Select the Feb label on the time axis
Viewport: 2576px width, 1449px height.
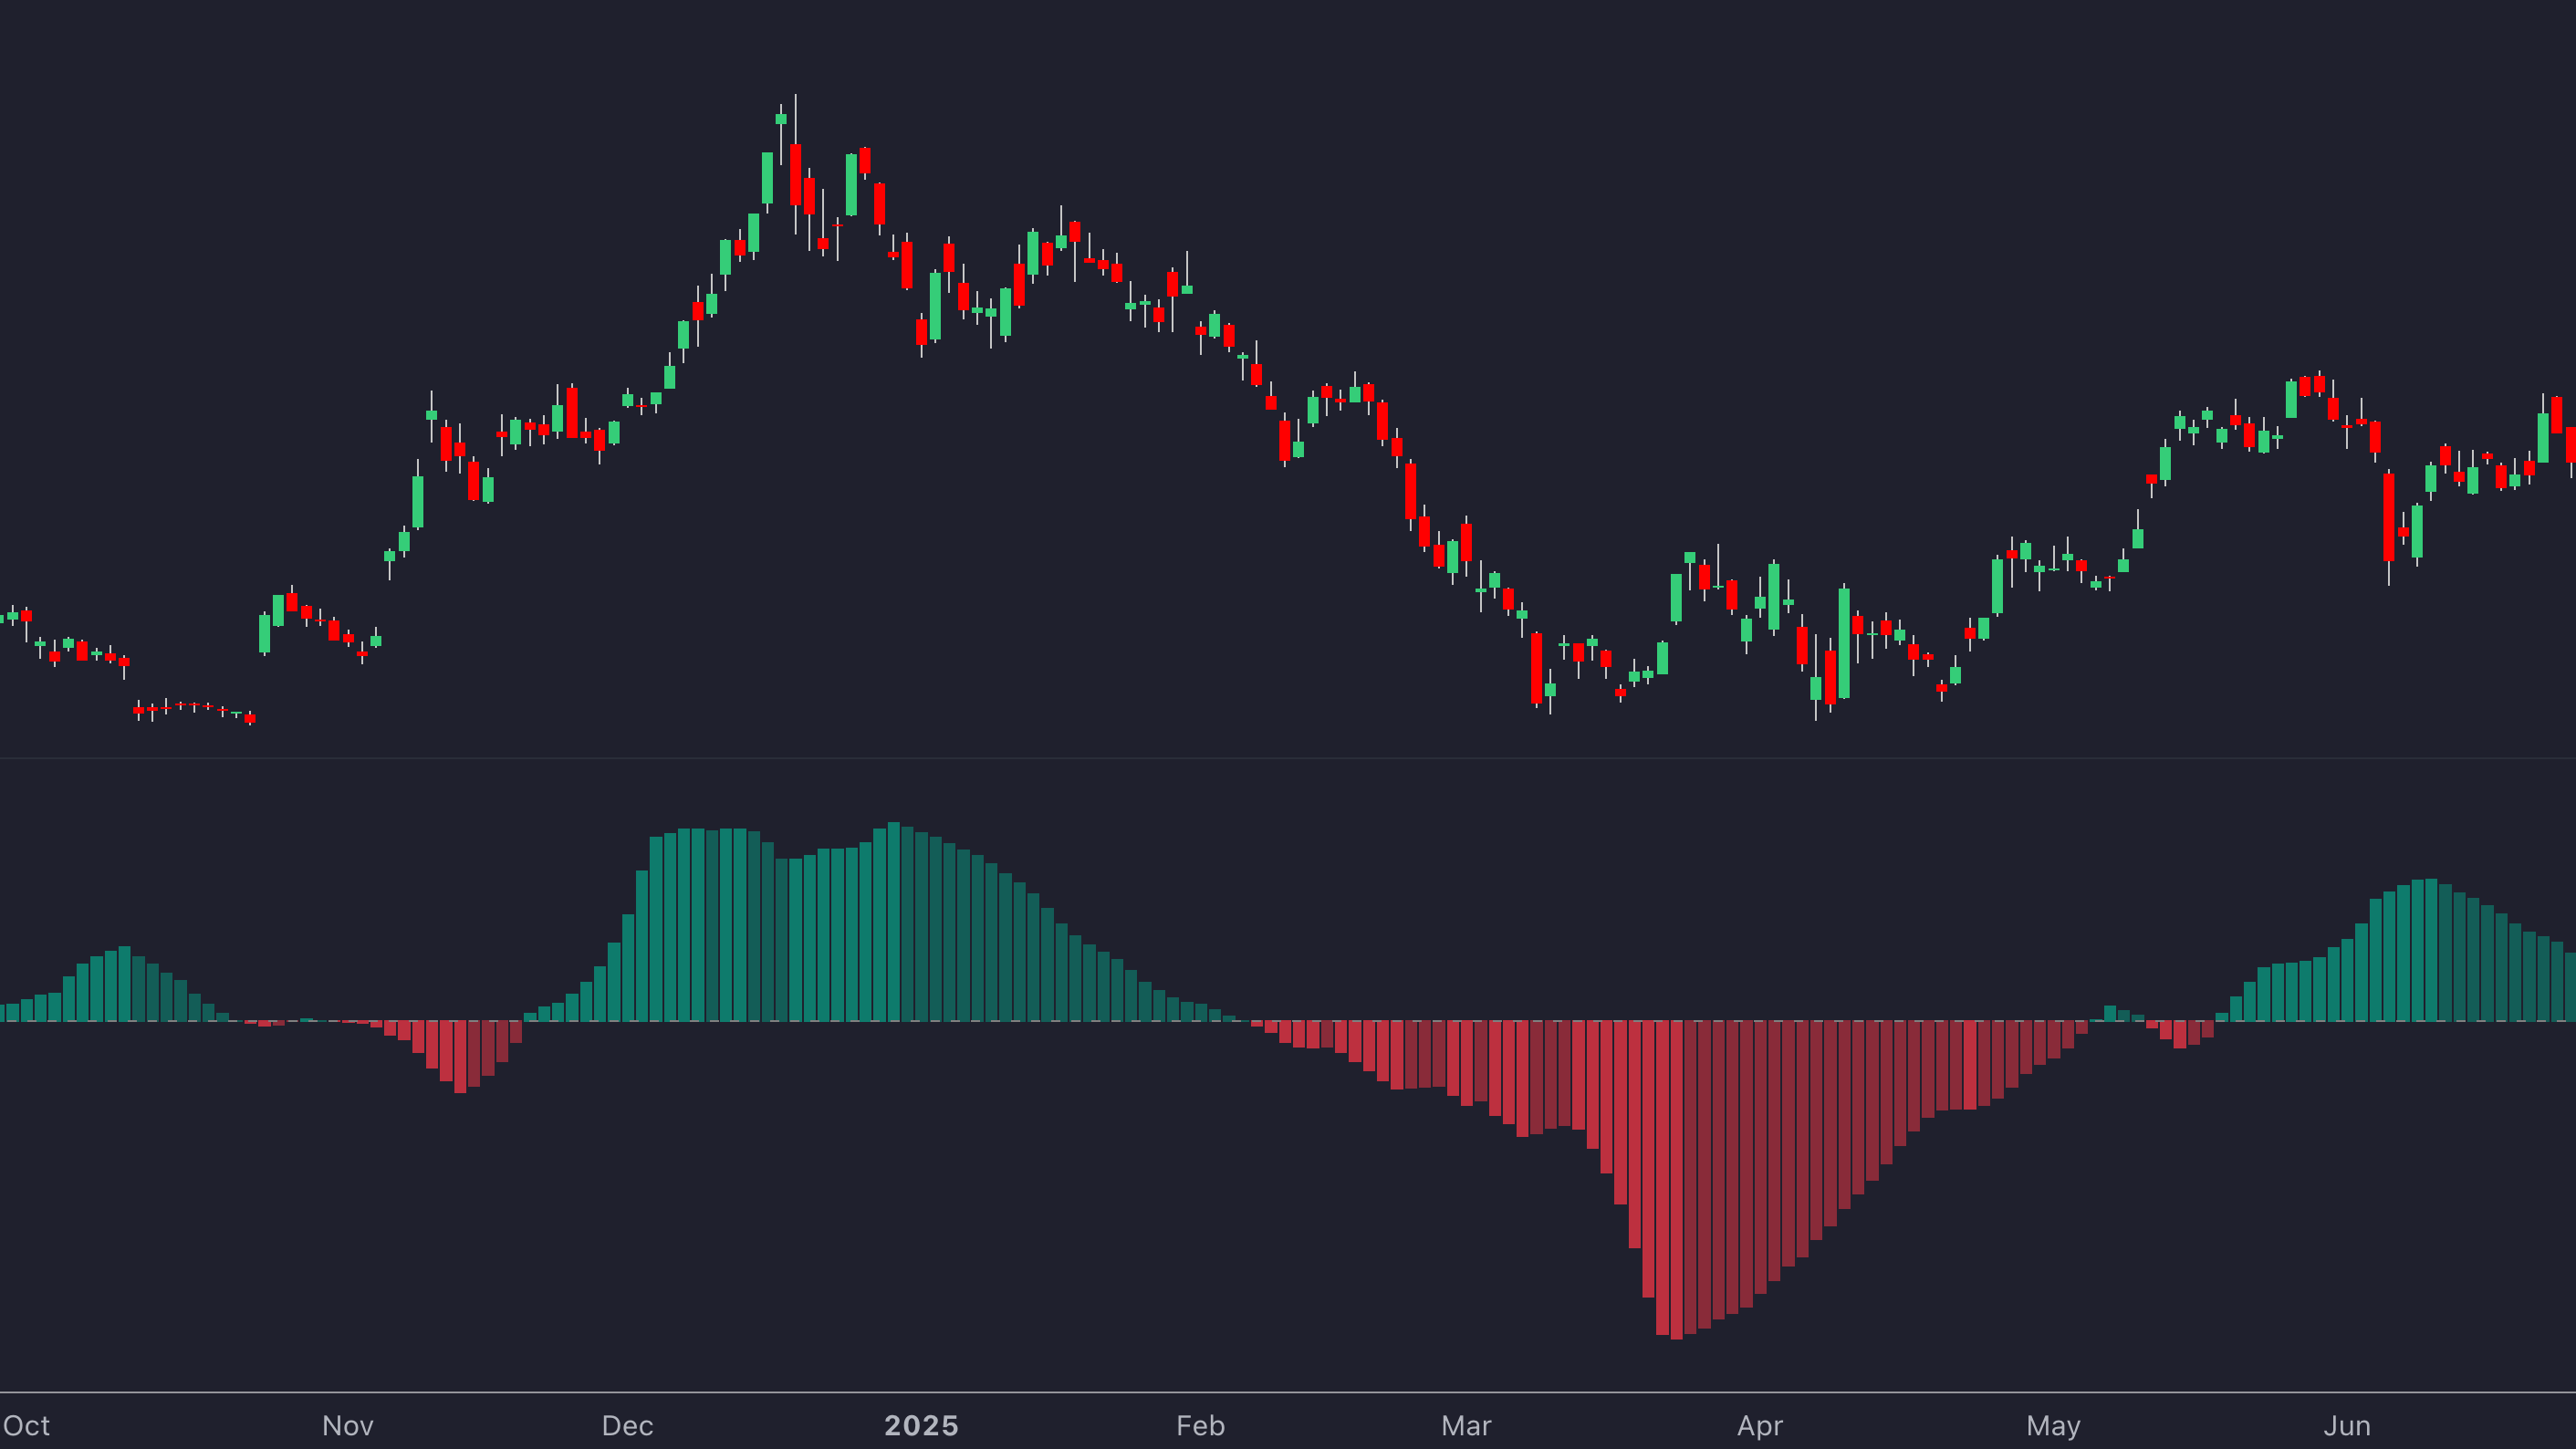(1200, 1426)
